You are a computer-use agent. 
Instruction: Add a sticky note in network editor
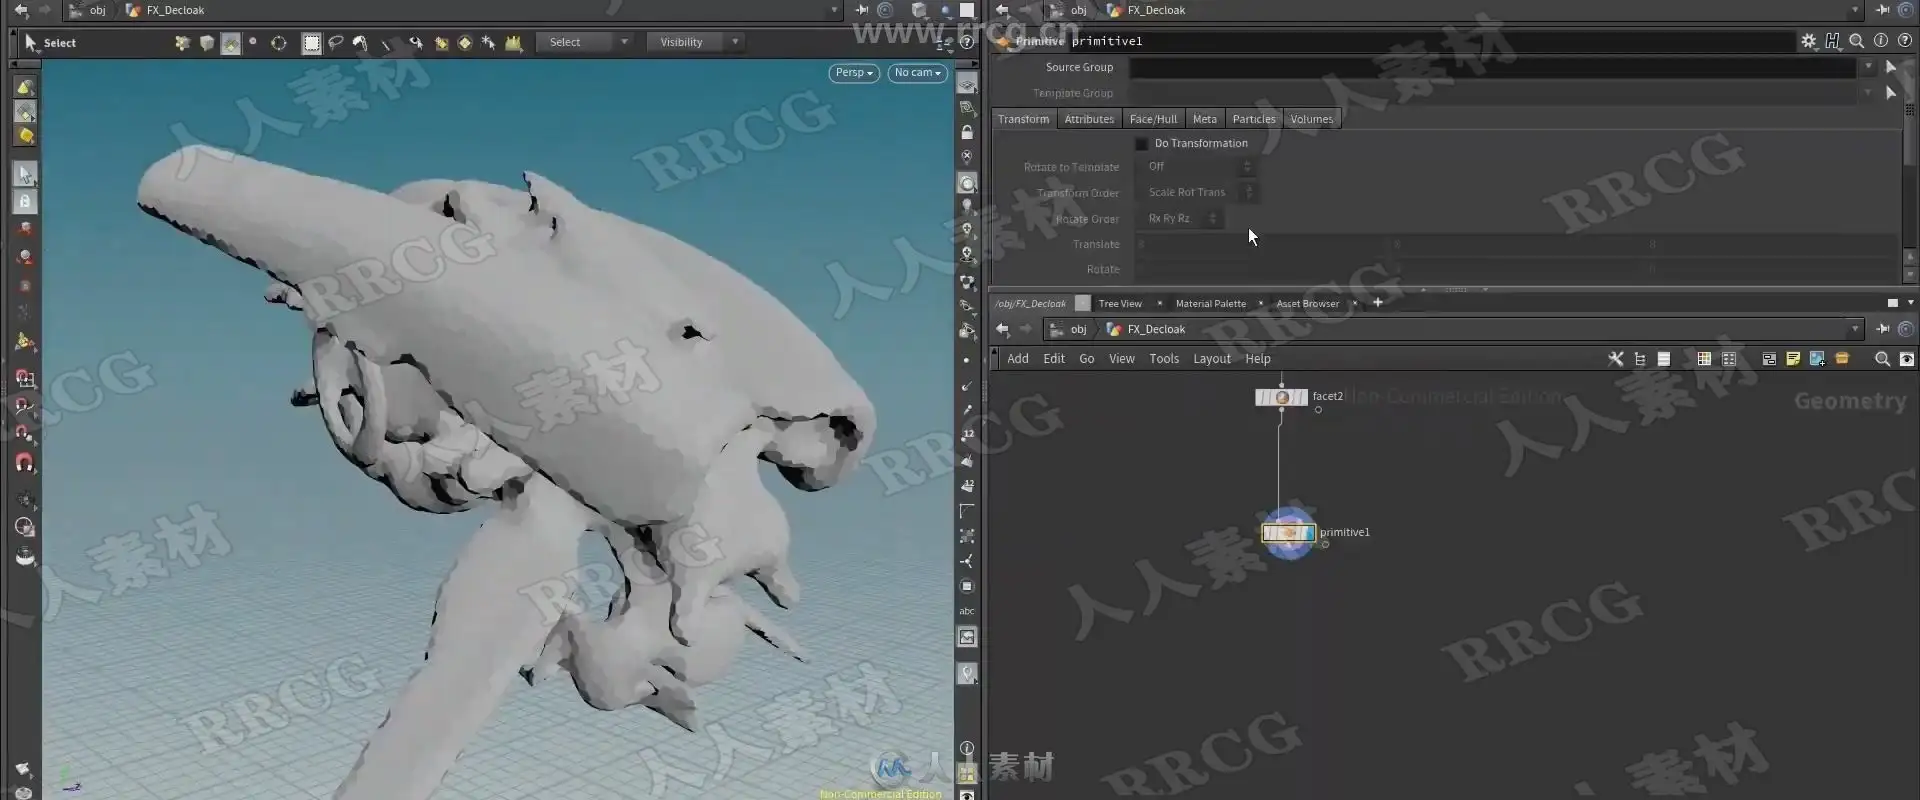pos(1793,359)
